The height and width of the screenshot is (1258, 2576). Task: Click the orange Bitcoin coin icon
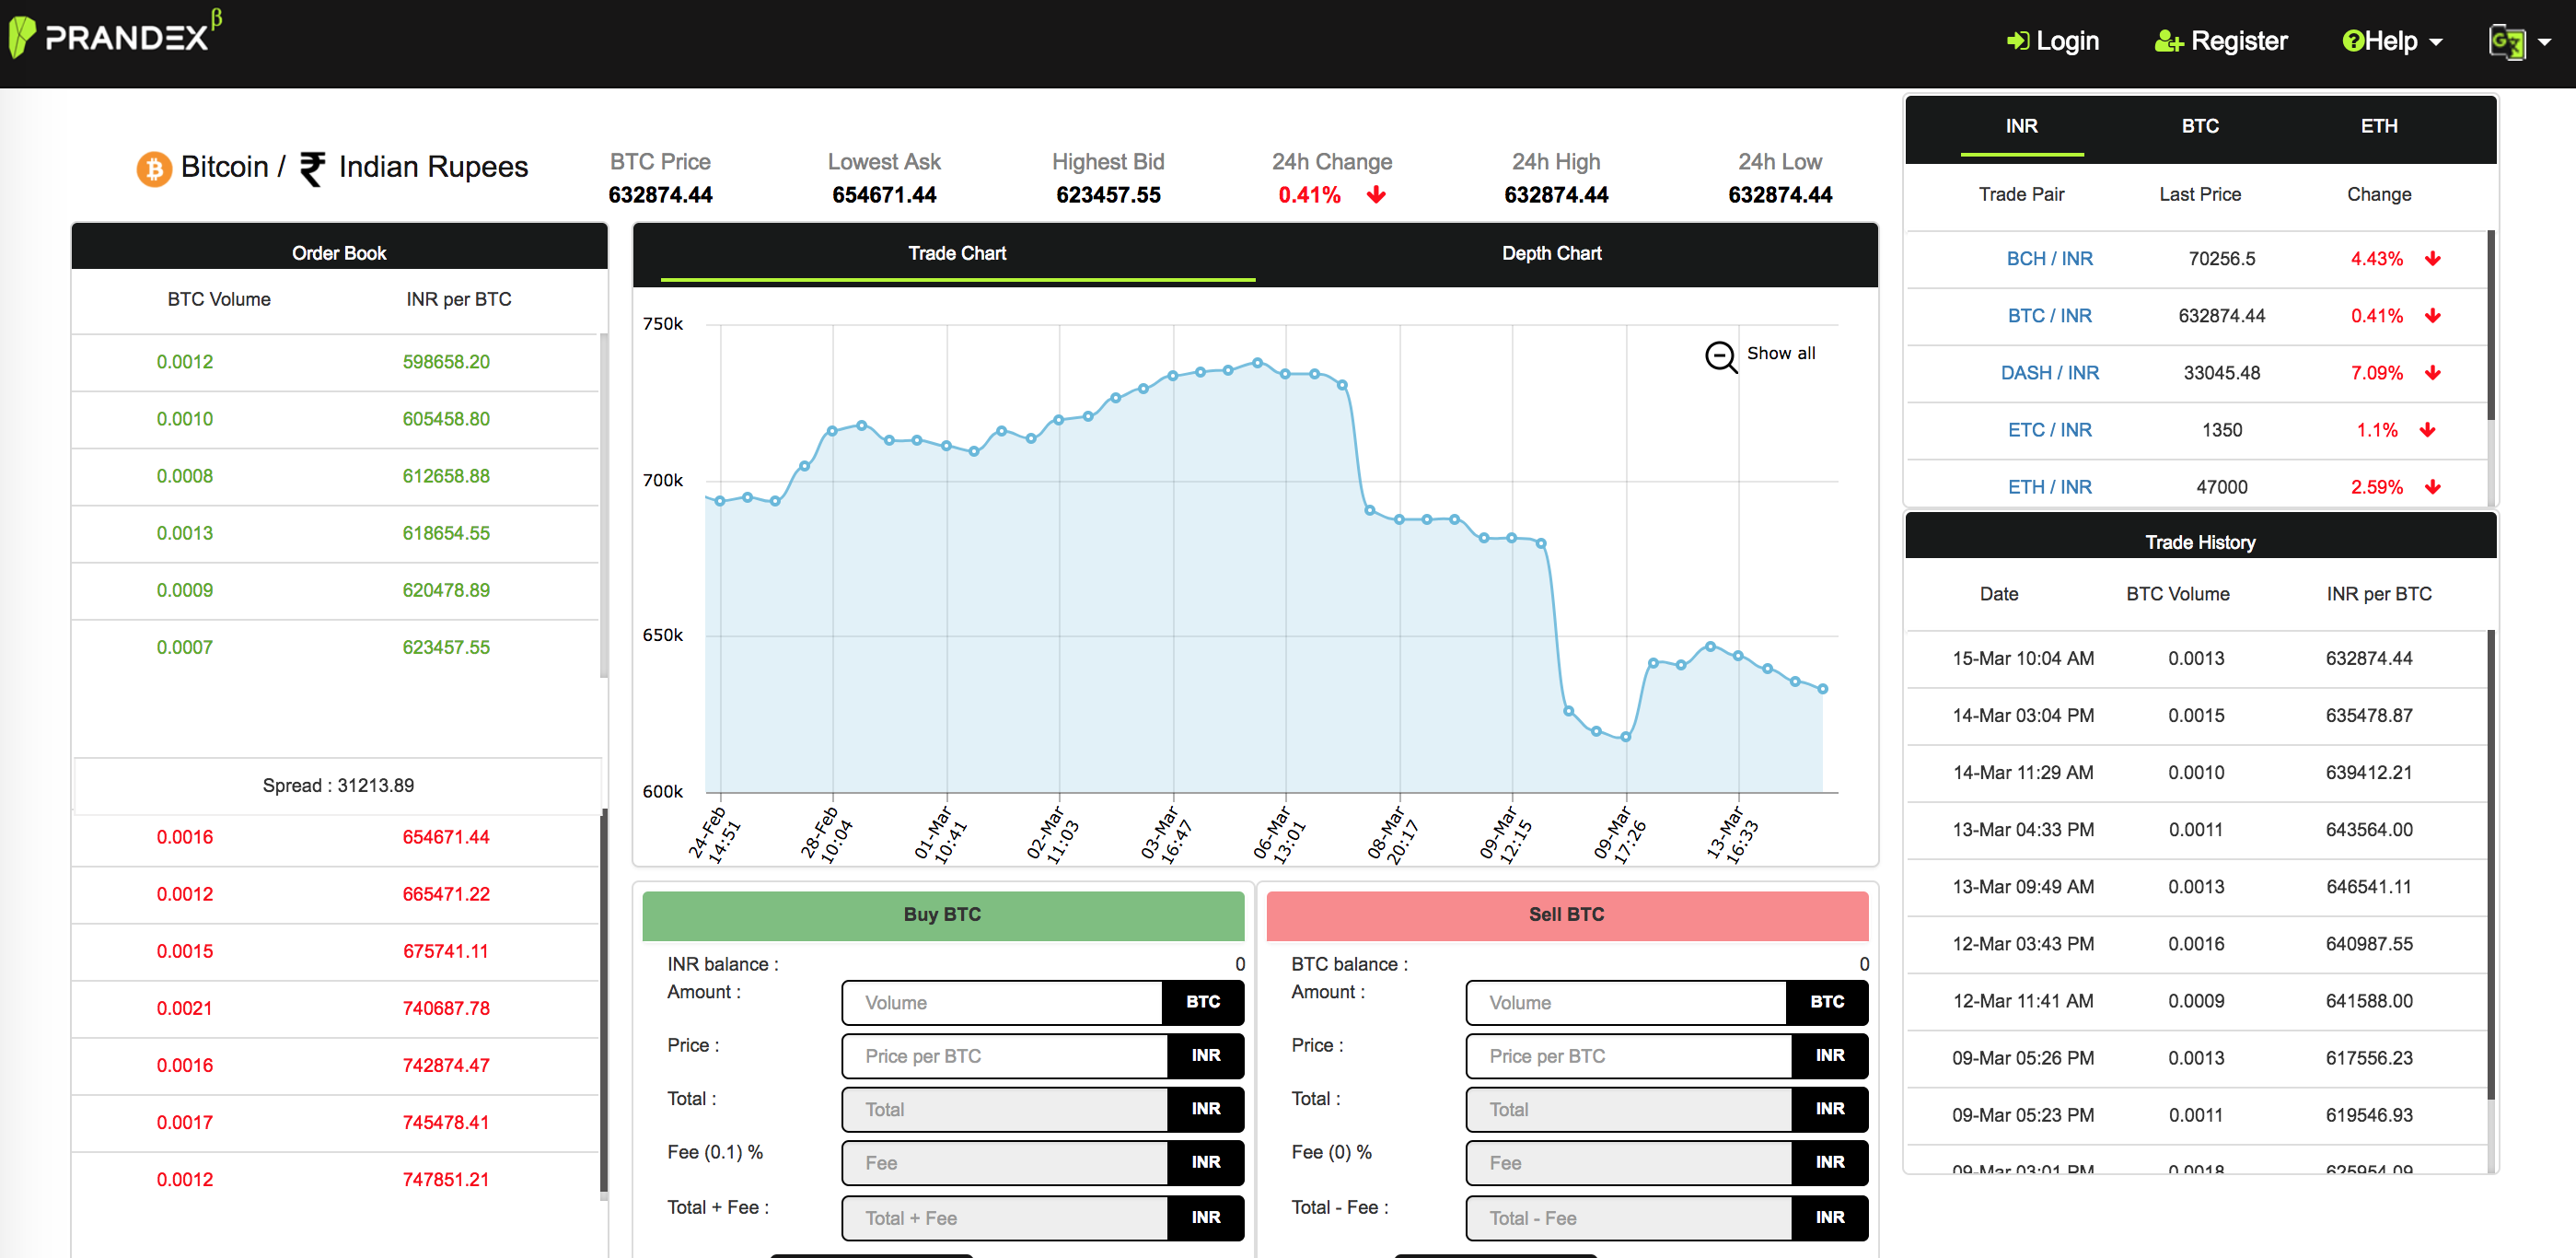pos(154,168)
